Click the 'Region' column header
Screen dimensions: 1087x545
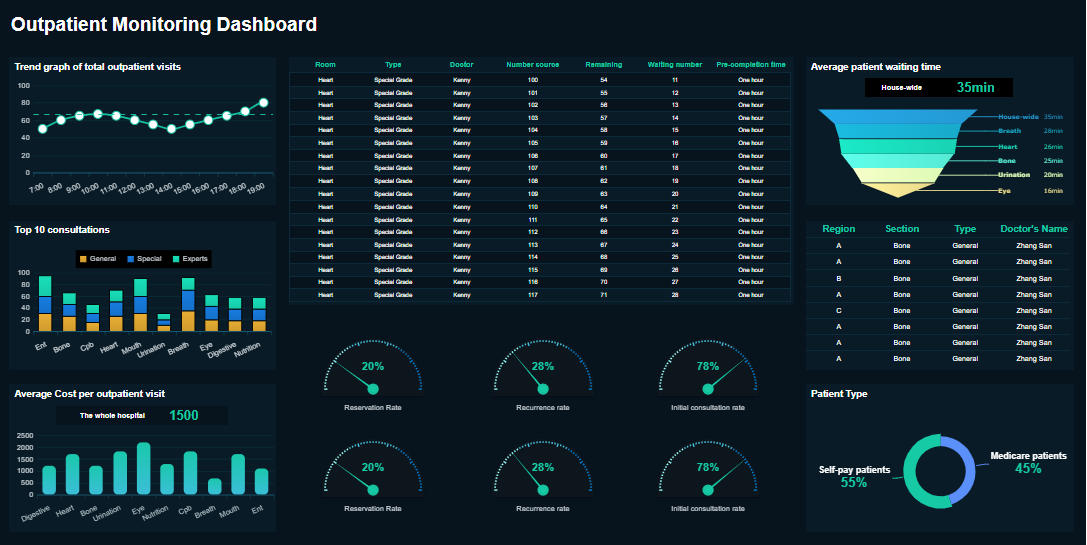838,229
